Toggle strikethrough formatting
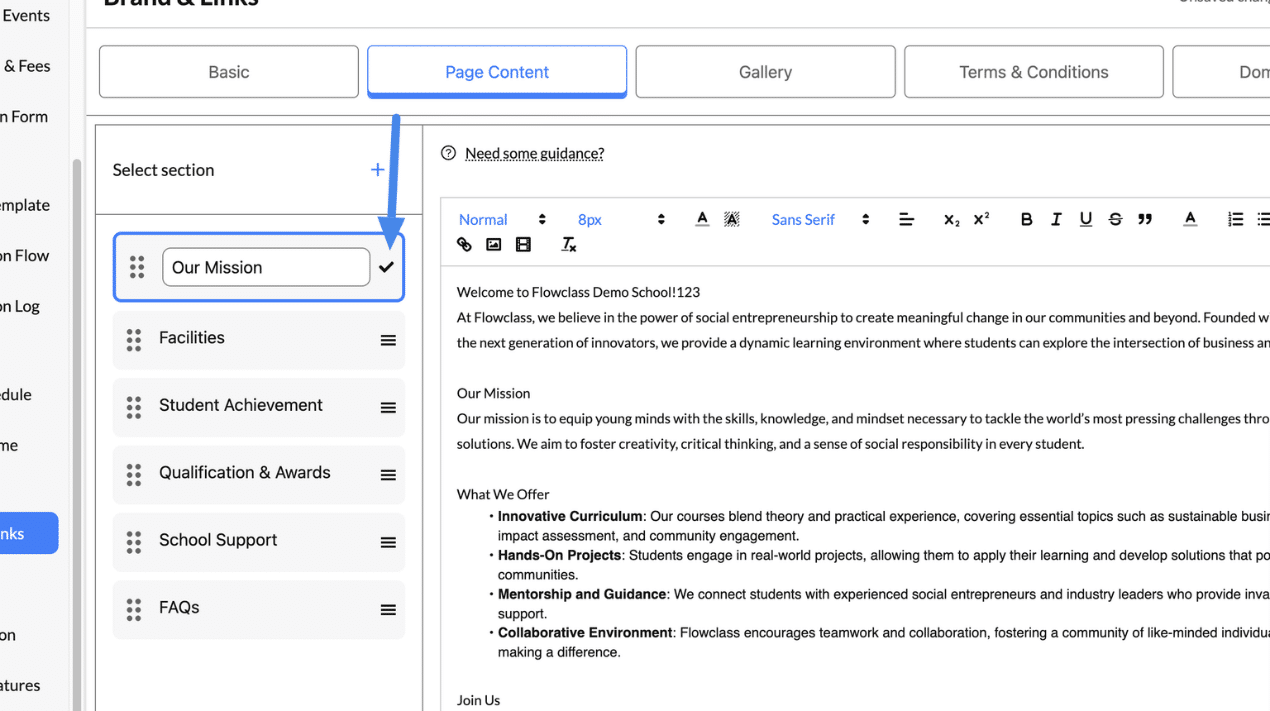Image resolution: width=1270 pixels, height=711 pixels. point(1115,219)
